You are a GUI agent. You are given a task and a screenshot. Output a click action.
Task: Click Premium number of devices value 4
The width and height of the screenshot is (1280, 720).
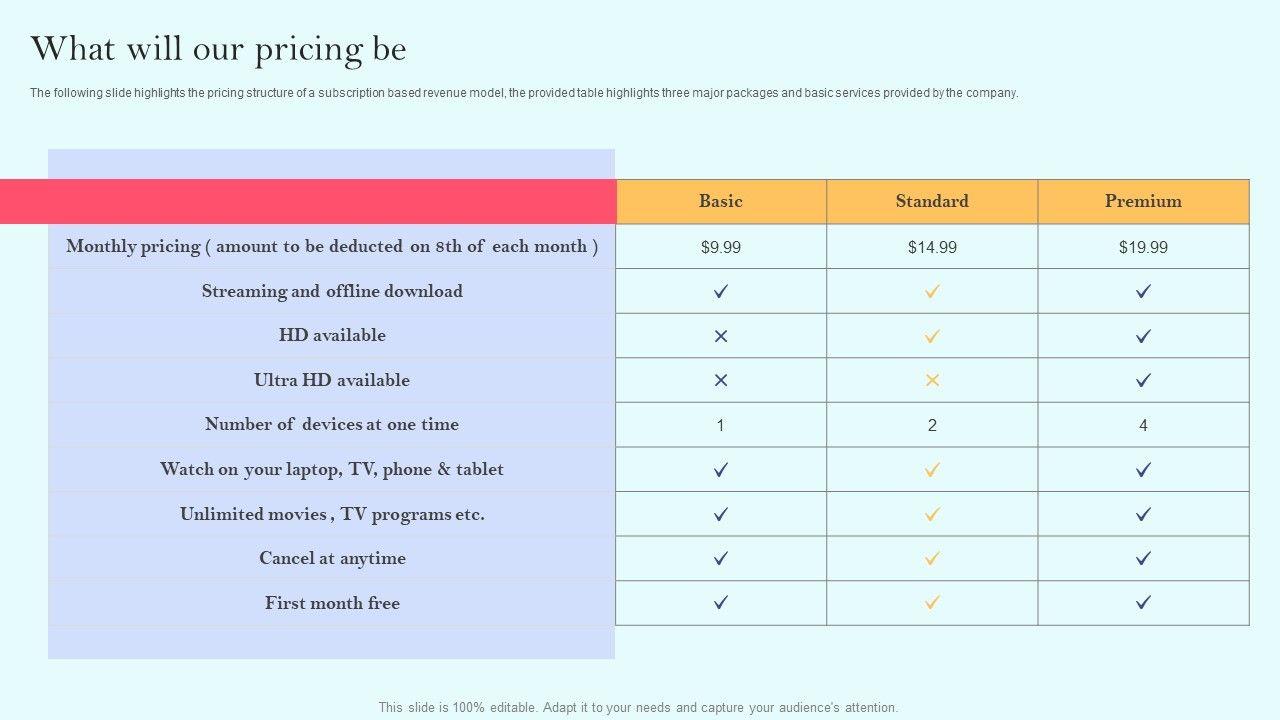[1143, 425]
